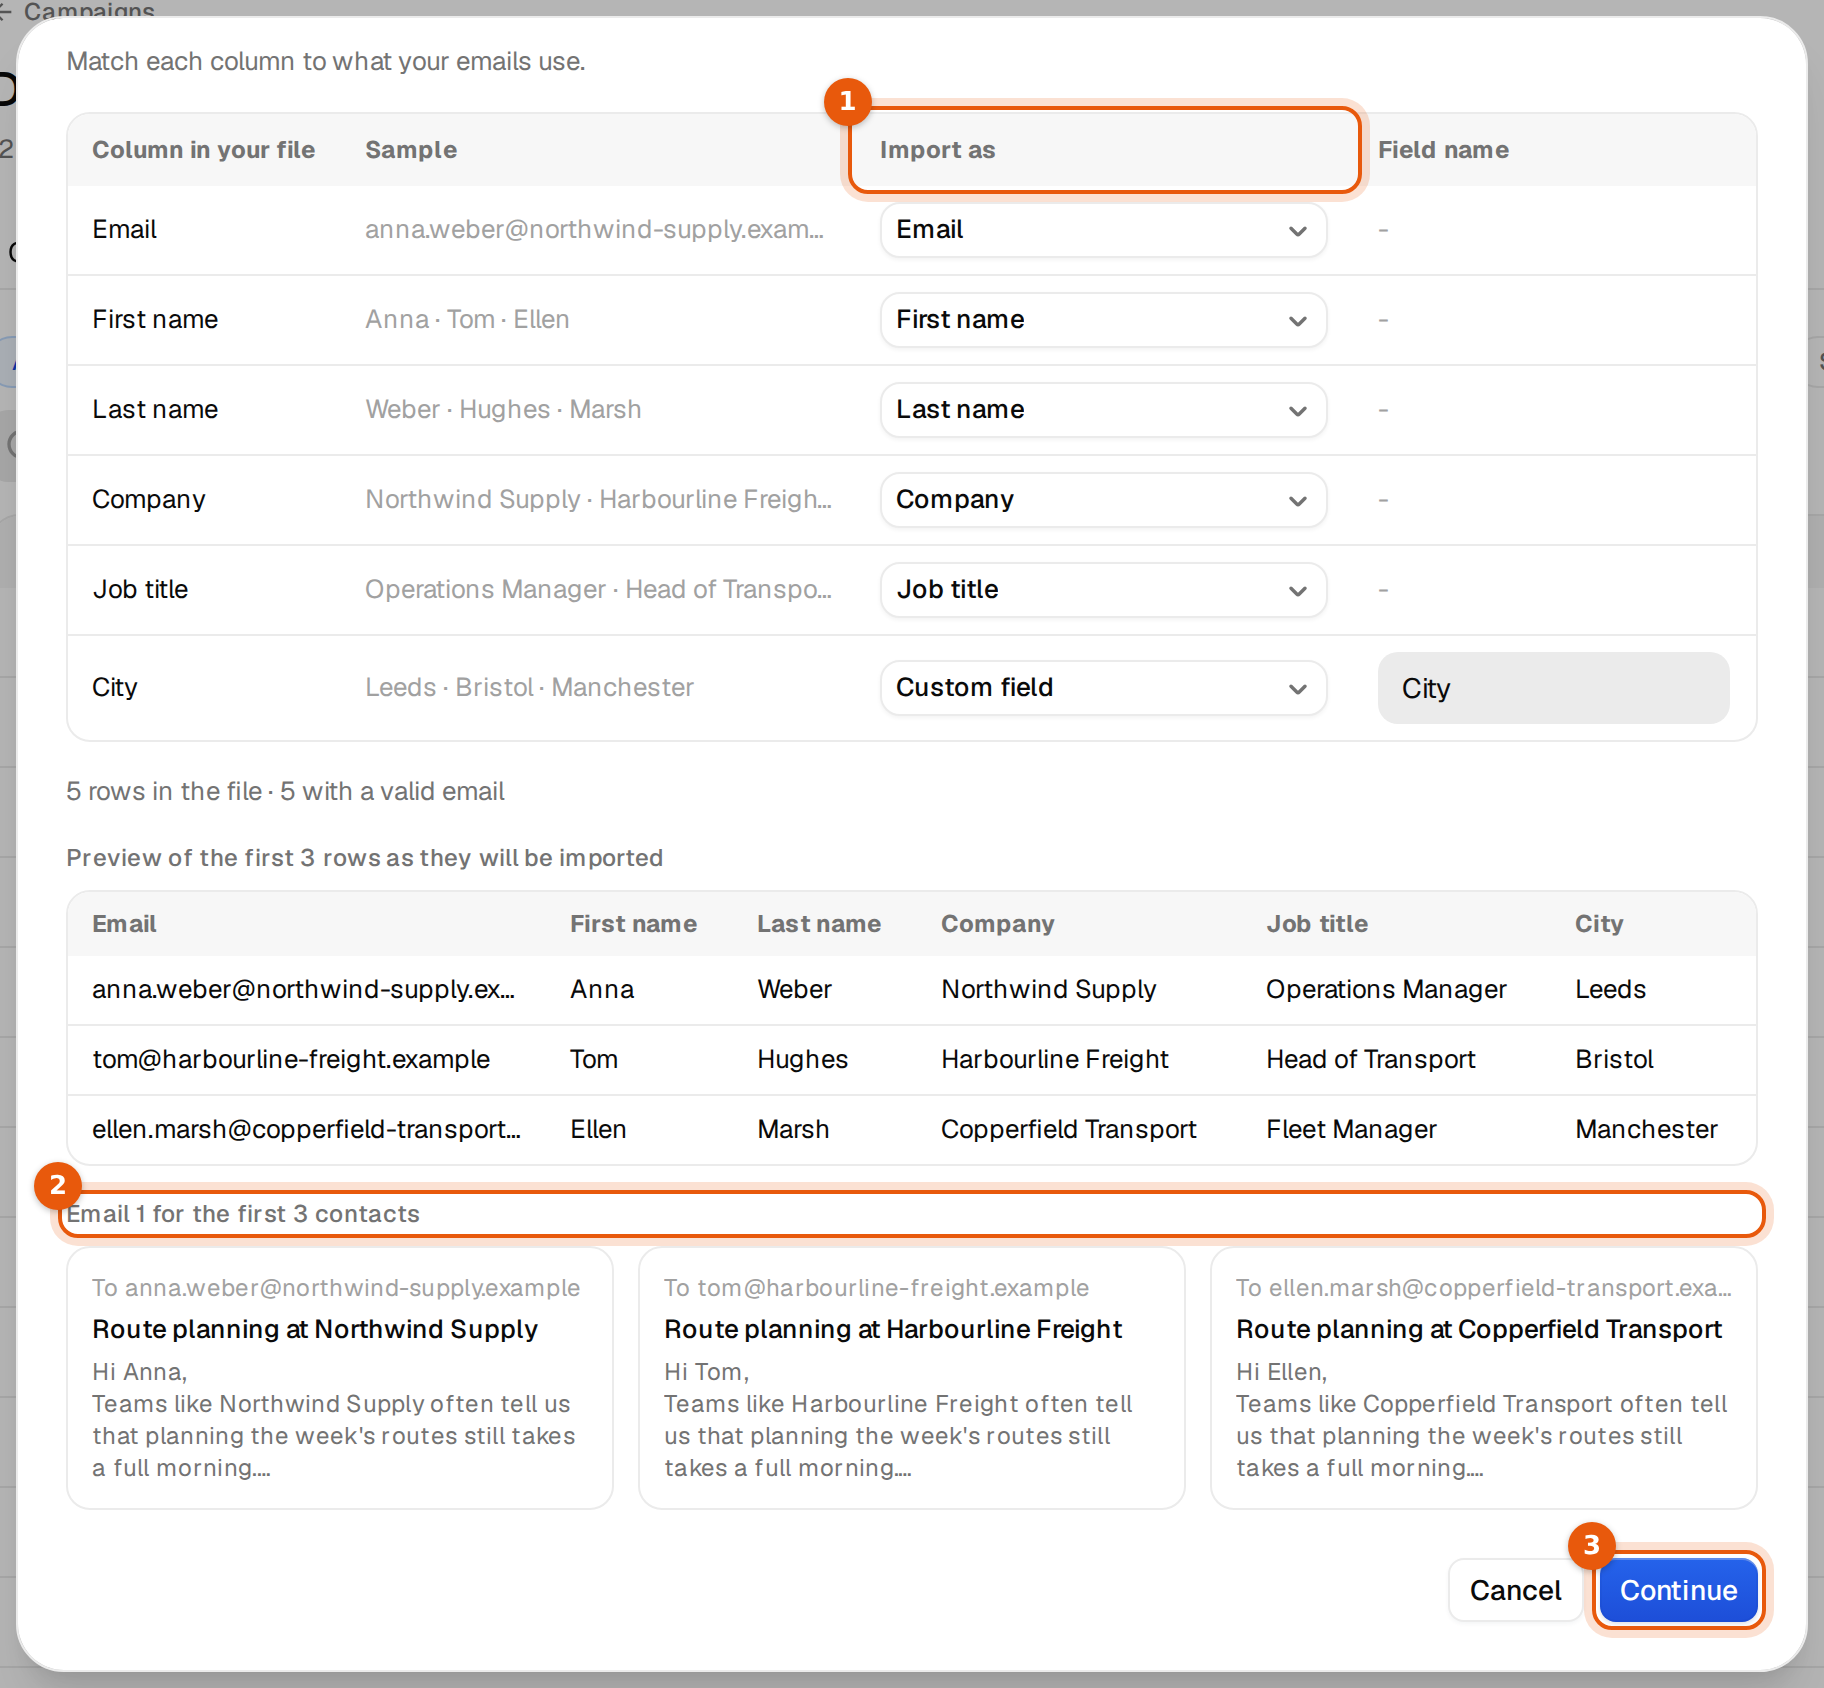The width and height of the screenshot is (1824, 1688).
Task: Open the email preview card for Anna
Action: point(340,1378)
